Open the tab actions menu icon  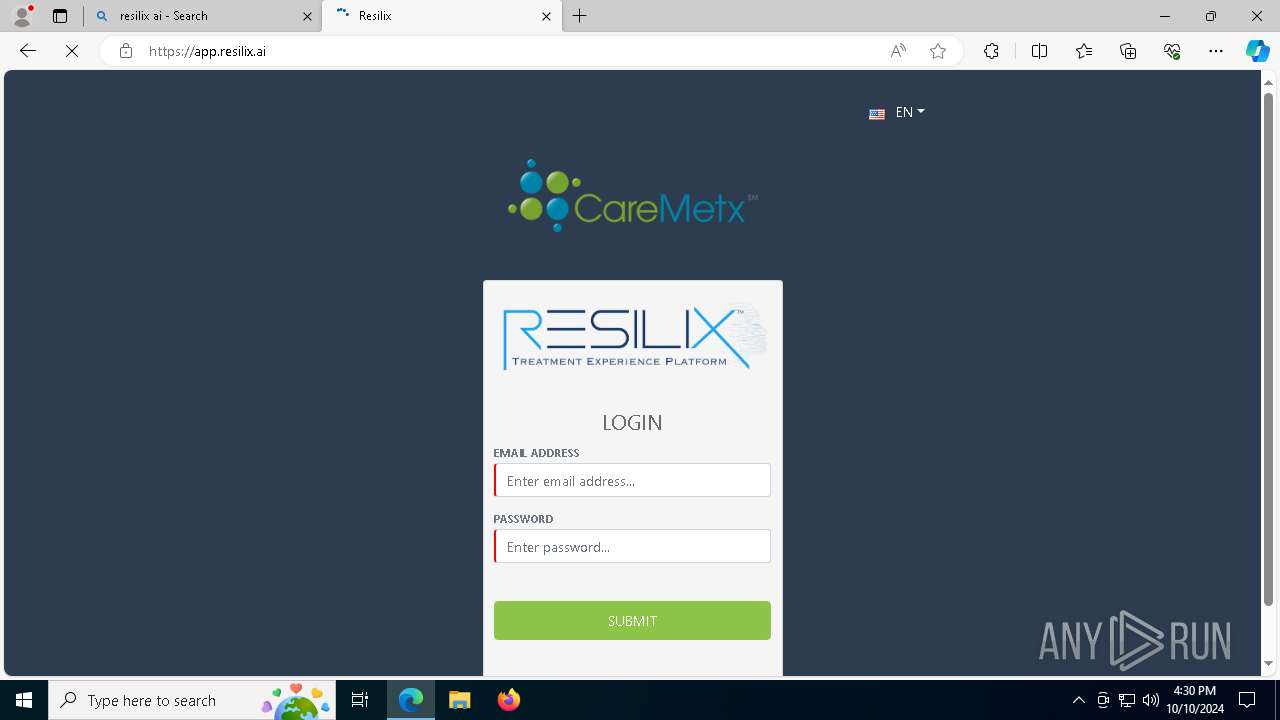60,16
